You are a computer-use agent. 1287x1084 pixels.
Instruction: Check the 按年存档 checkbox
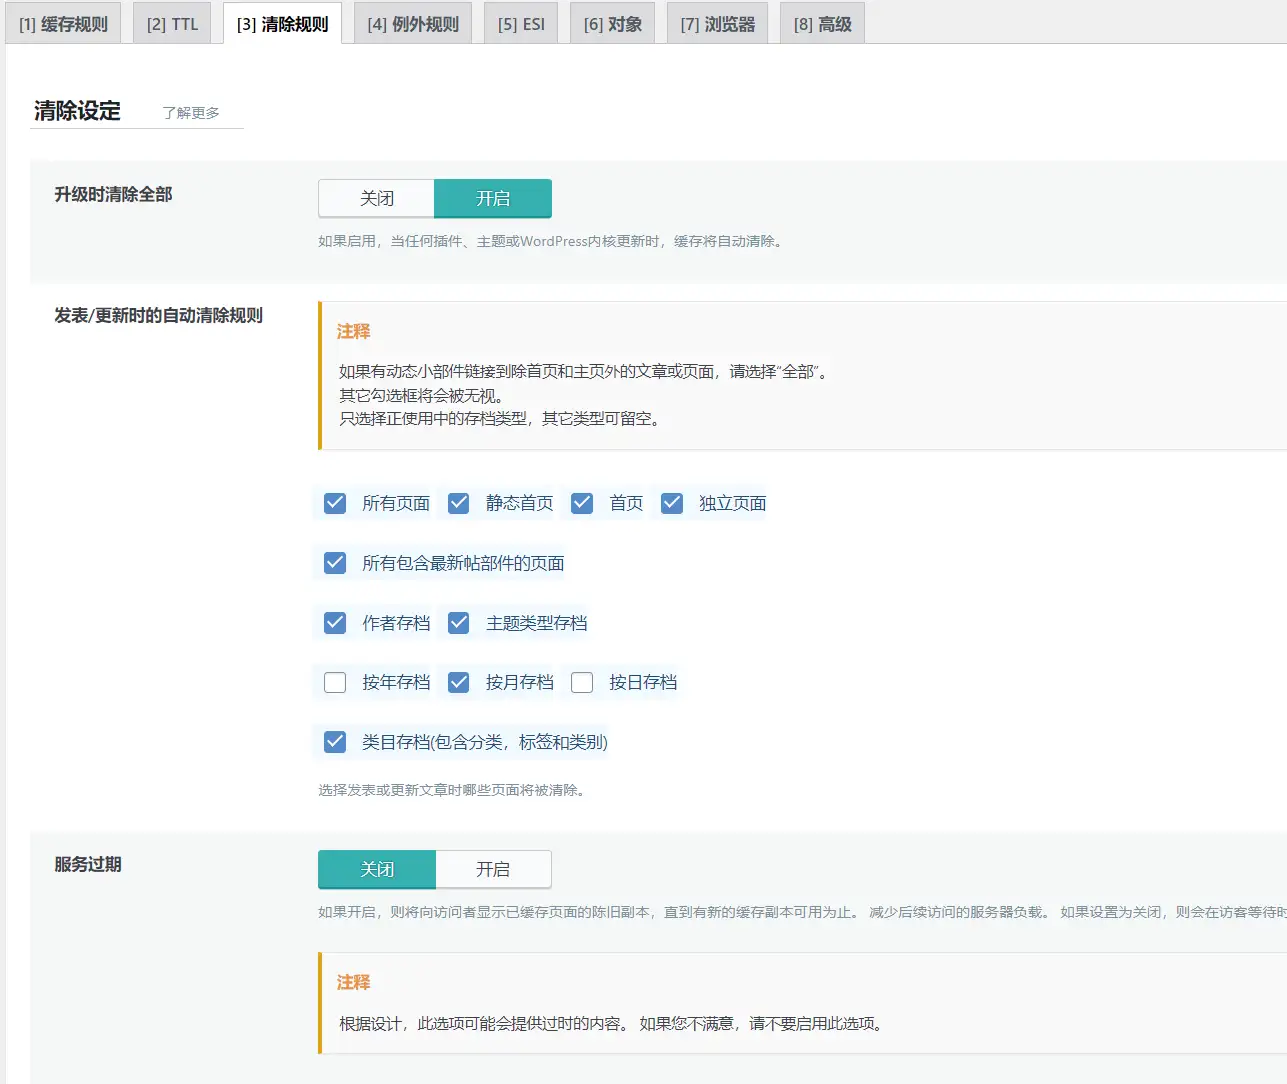pos(335,683)
